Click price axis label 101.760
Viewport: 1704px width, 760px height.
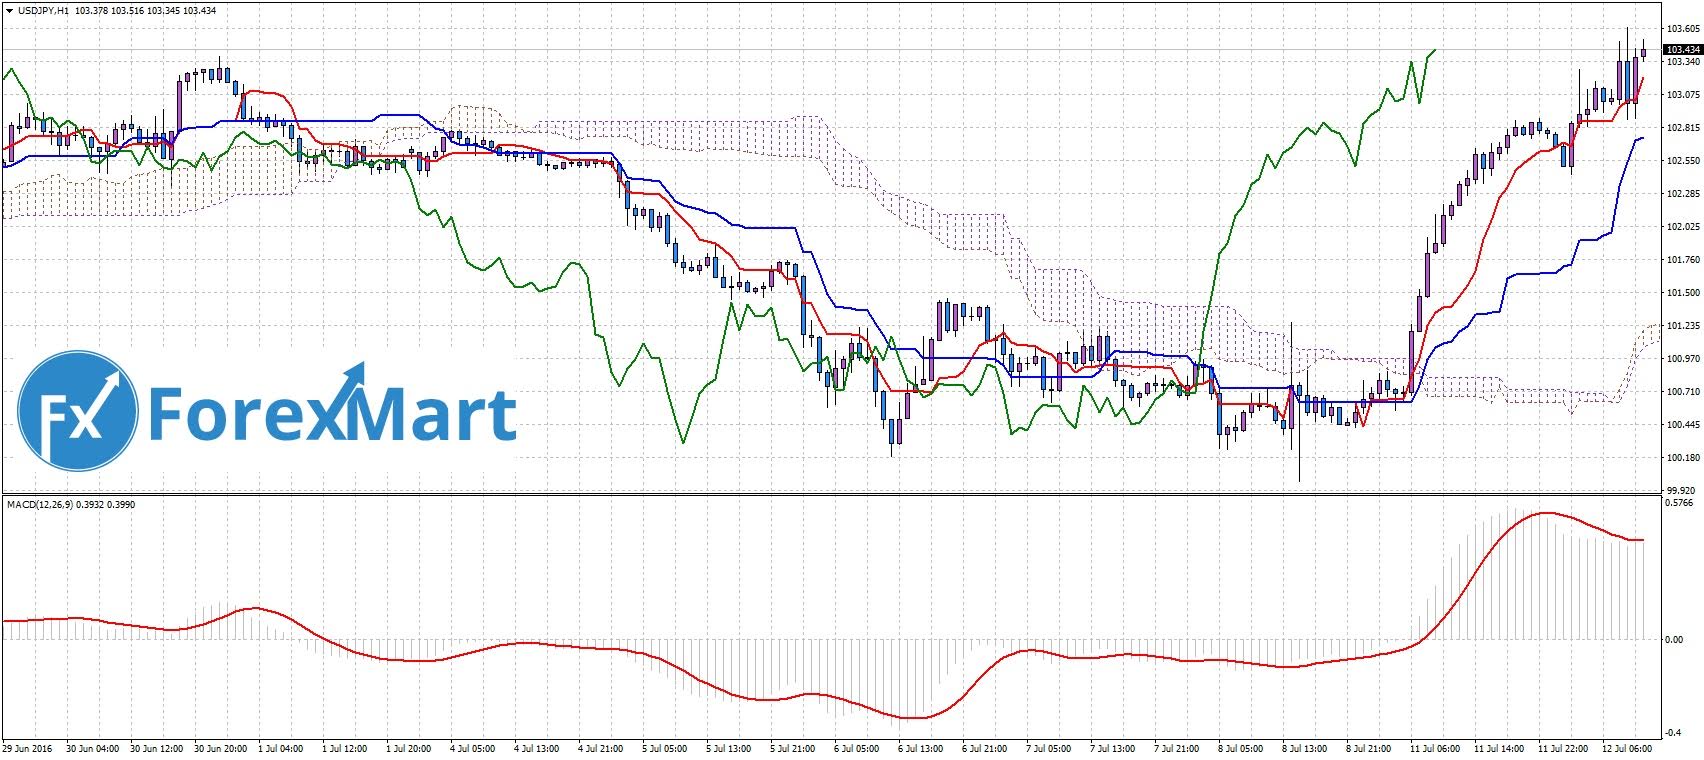[1683, 260]
